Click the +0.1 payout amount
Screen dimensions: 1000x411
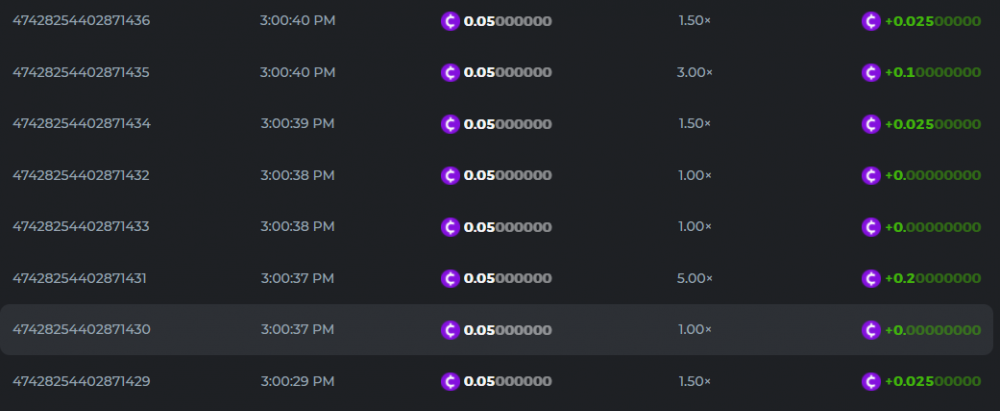pos(933,72)
